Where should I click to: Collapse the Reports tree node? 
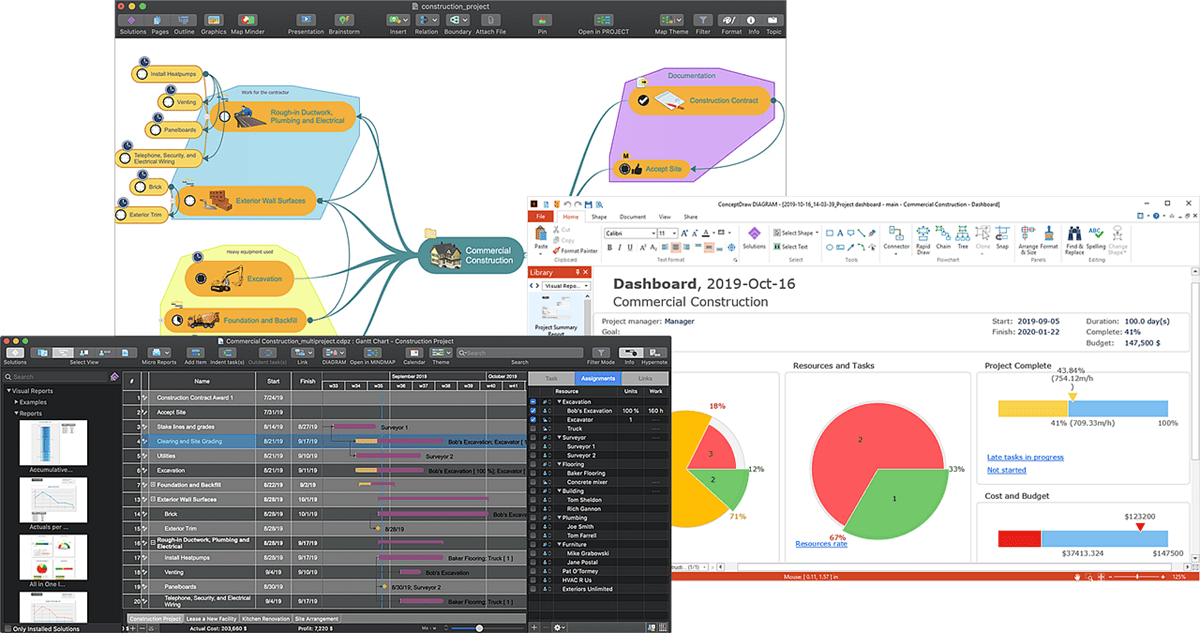[x=17, y=413]
